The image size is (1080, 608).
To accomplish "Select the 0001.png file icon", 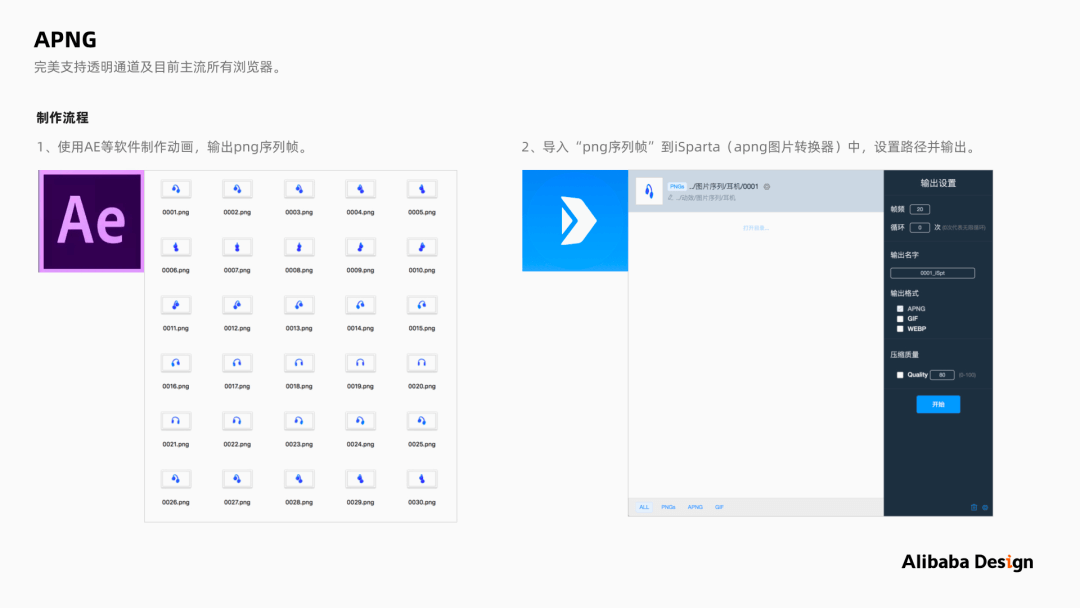I will click(x=176, y=189).
